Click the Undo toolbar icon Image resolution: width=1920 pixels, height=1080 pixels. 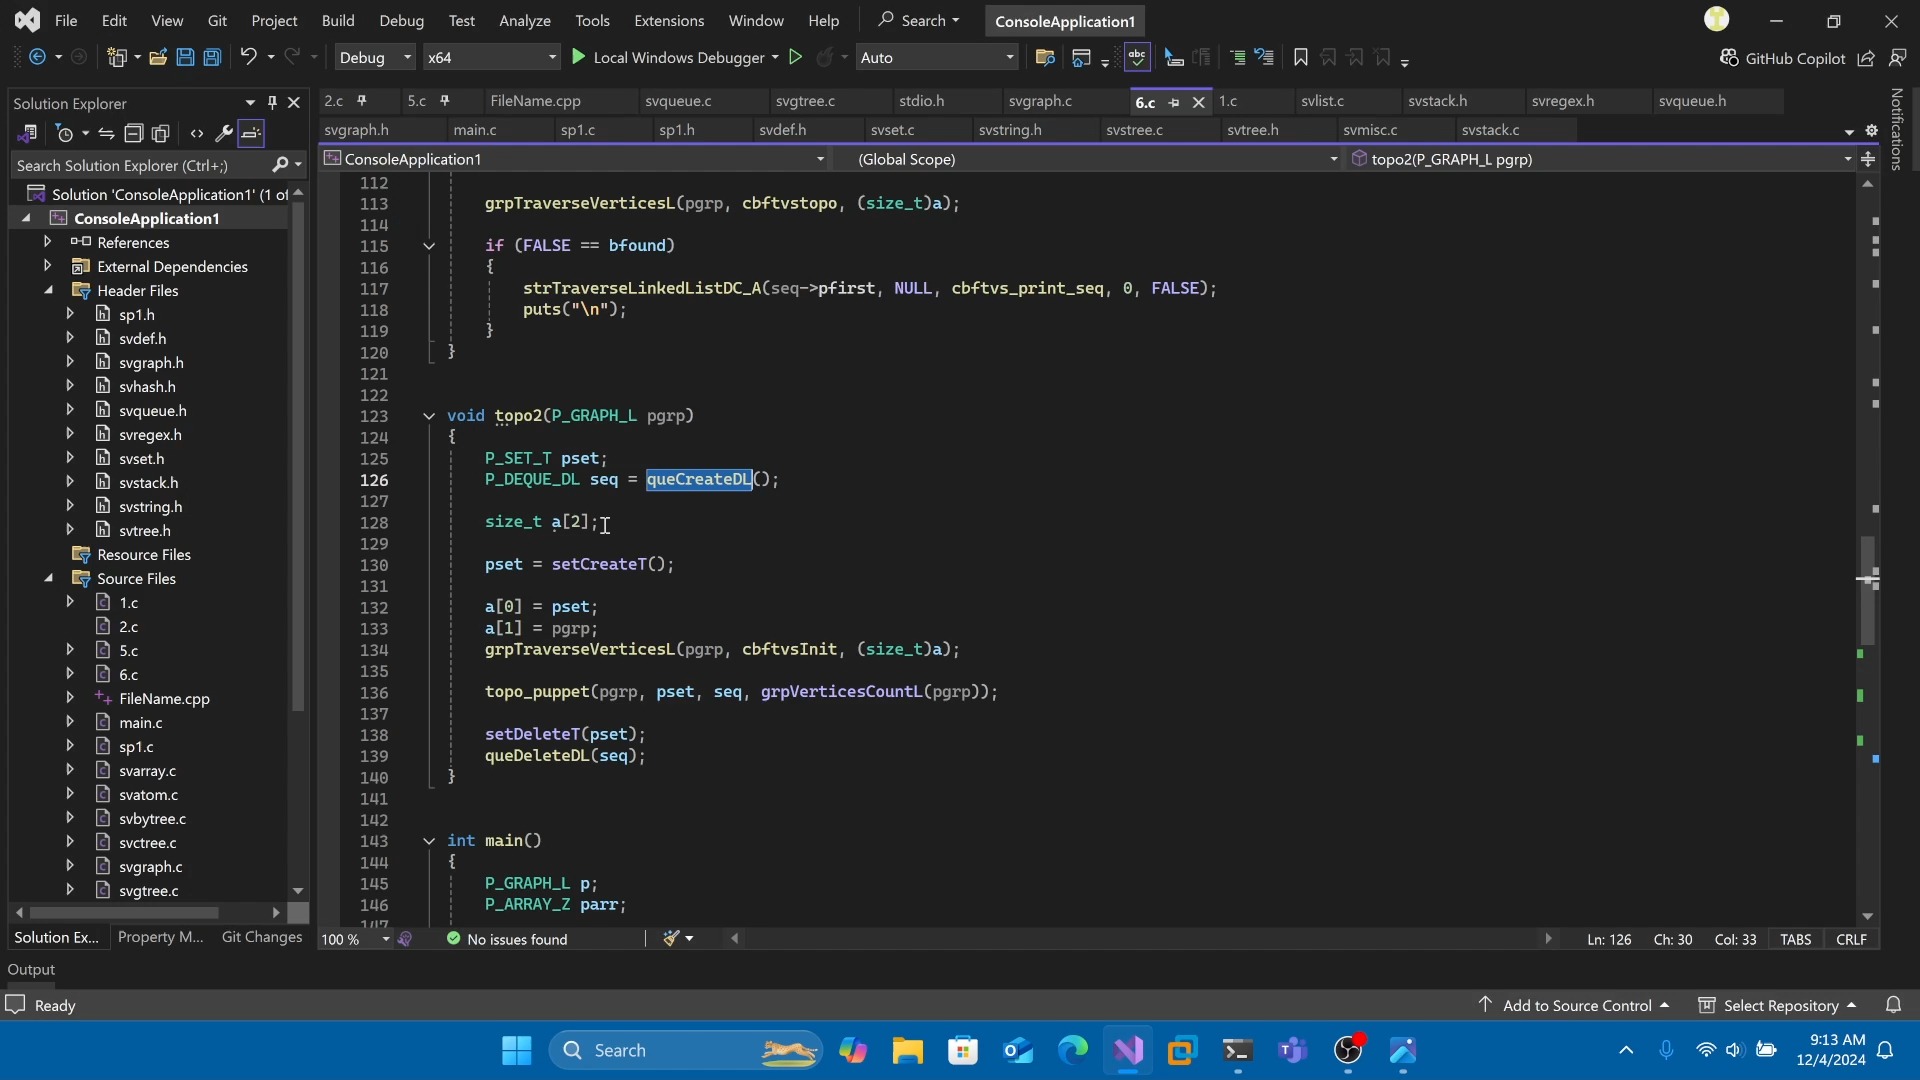[248, 58]
